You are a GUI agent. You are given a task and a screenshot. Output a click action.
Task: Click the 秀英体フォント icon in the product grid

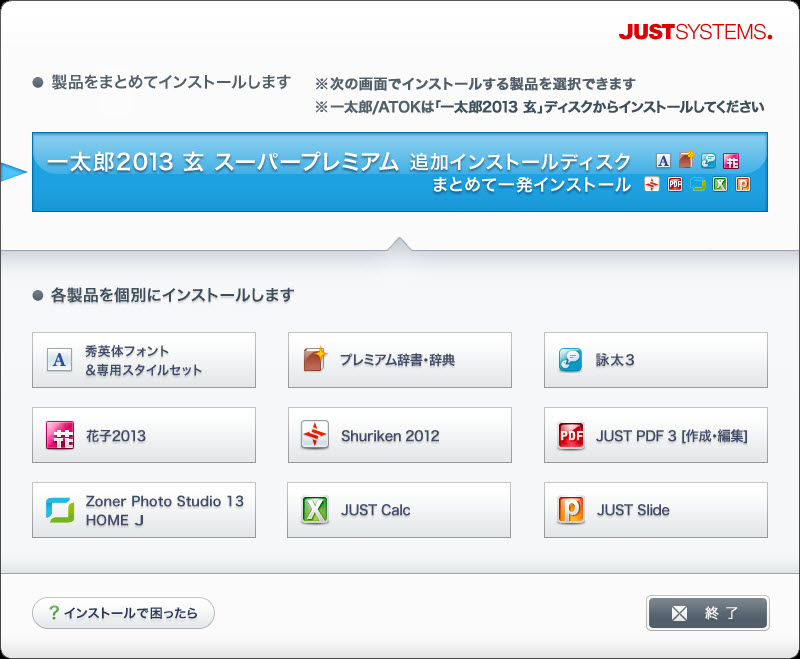pyautogui.click(x=59, y=360)
